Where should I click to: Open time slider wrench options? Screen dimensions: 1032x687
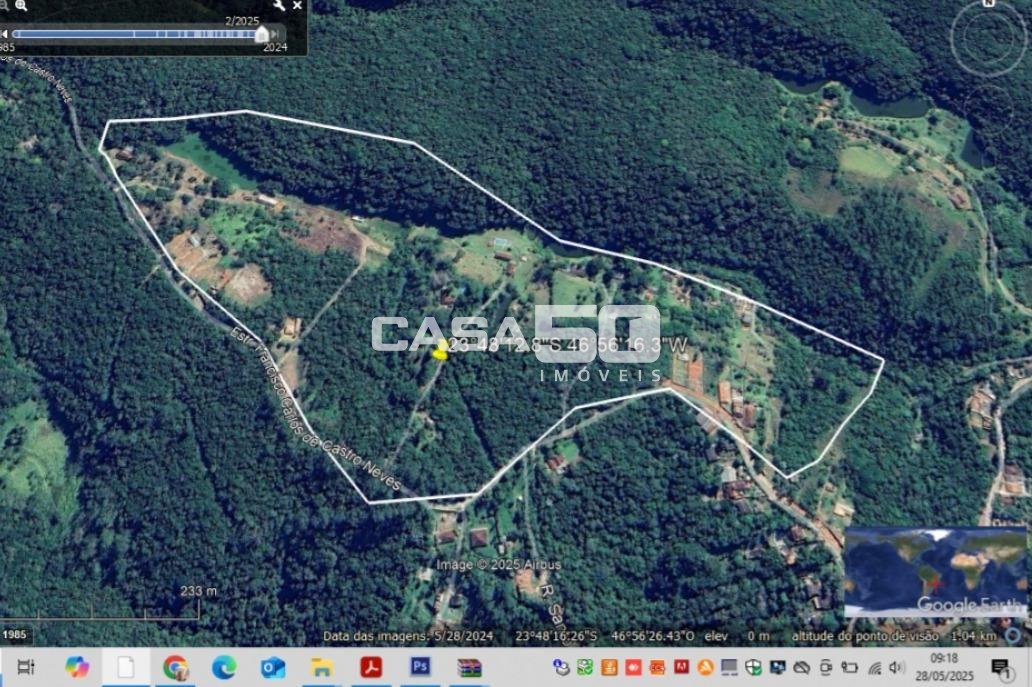tap(279, 5)
